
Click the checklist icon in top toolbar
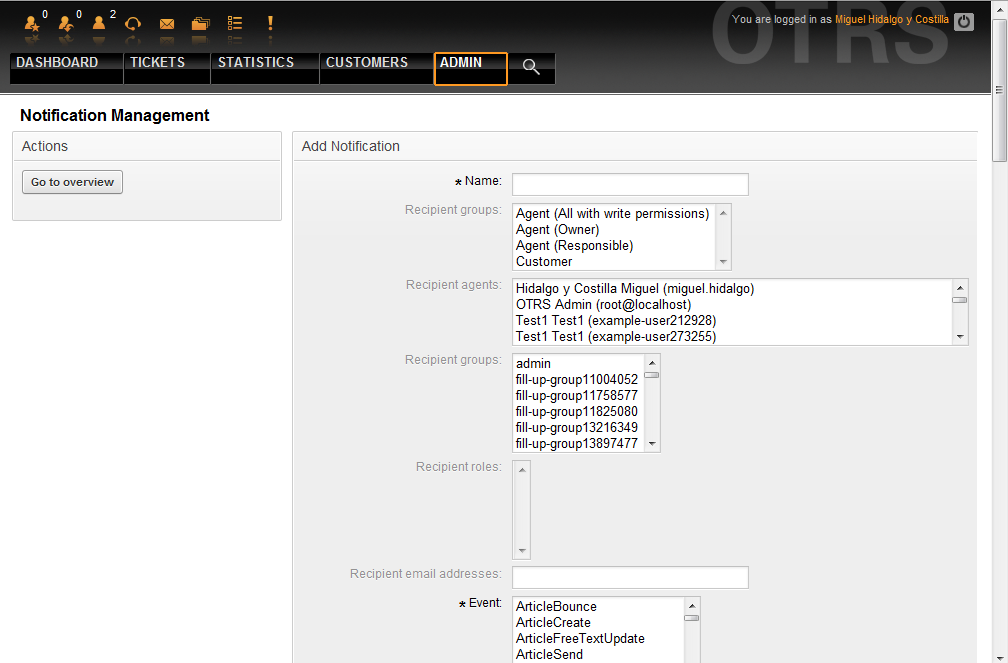(235, 23)
